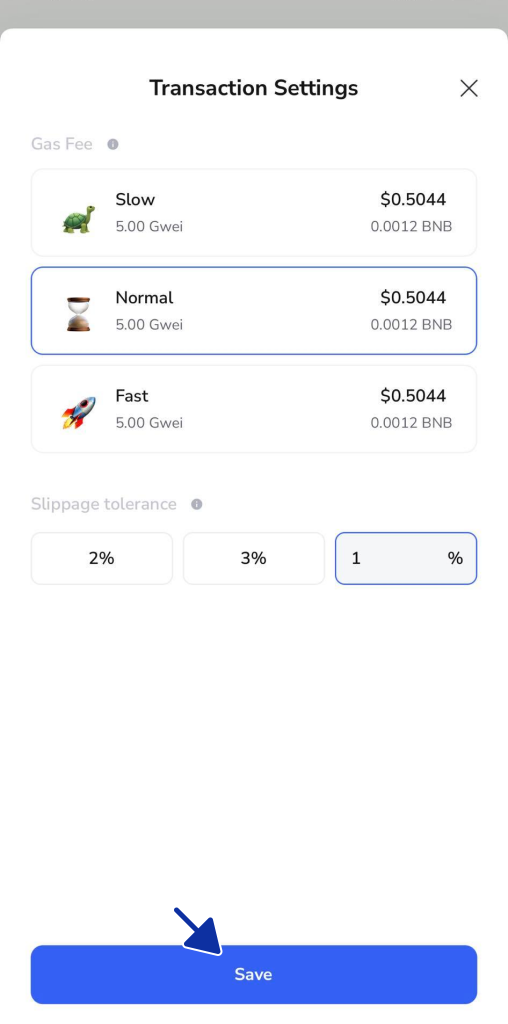Click the Transaction Settings title
This screenshot has width=508, height=1024.
tap(253, 88)
